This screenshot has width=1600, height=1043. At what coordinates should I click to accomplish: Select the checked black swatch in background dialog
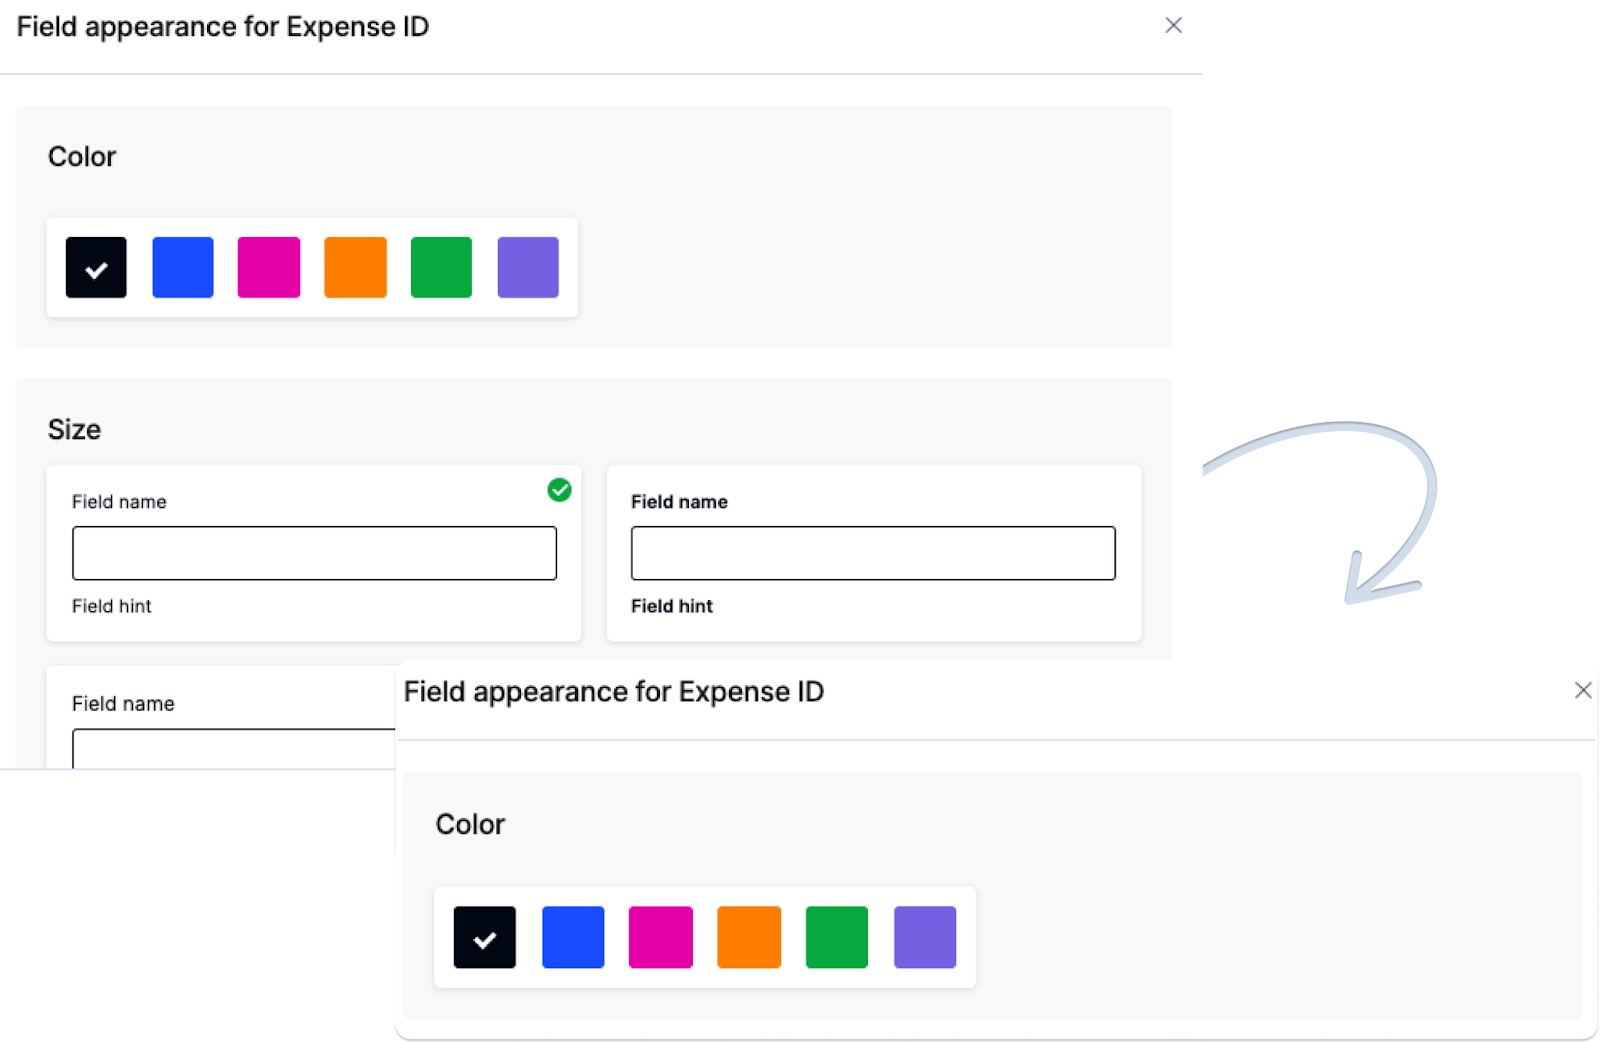[96, 267]
